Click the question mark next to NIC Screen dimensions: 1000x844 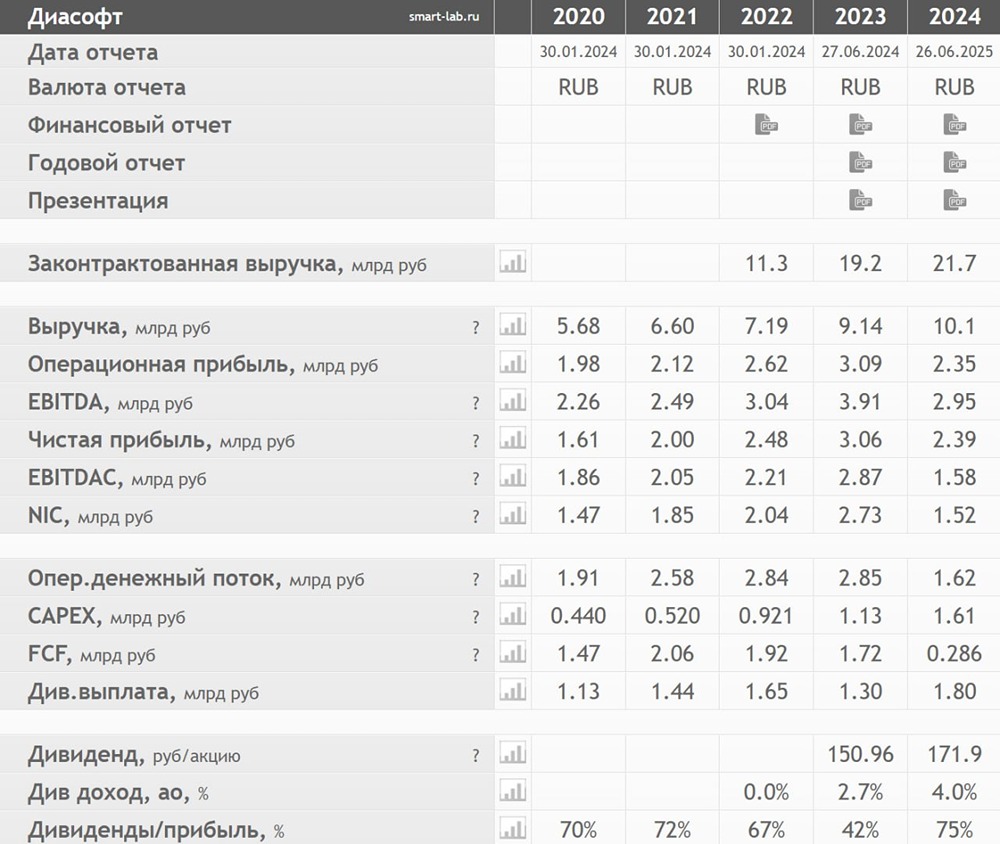click(x=476, y=517)
